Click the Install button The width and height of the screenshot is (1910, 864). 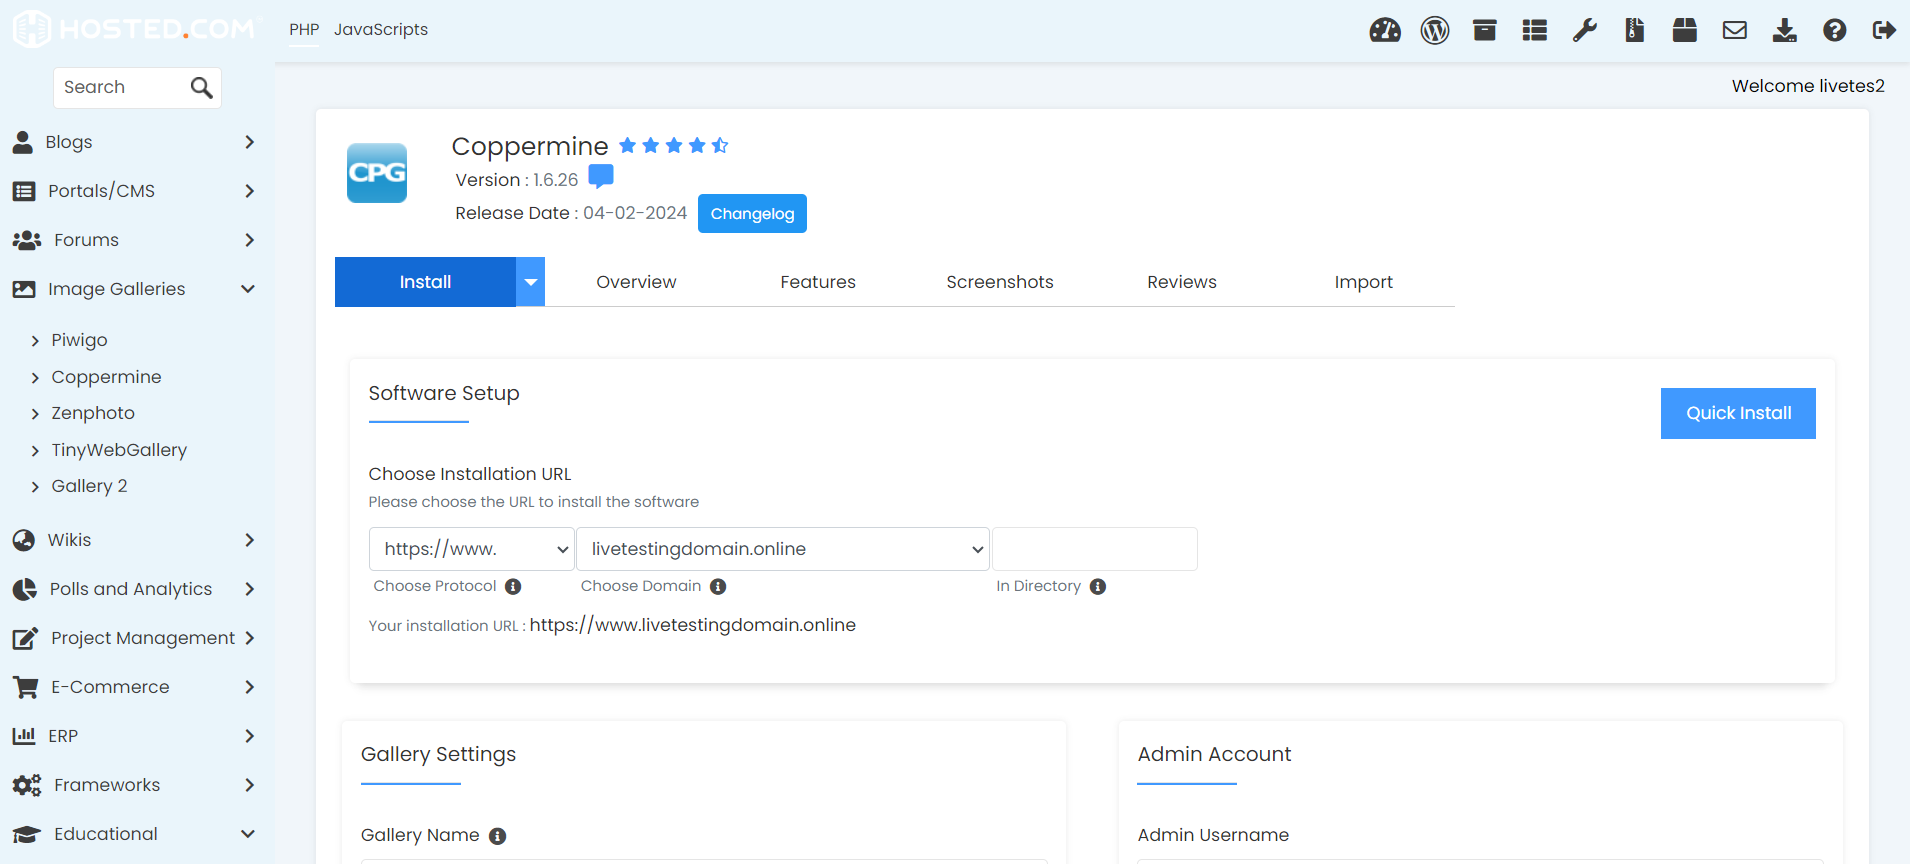coord(425,282)
